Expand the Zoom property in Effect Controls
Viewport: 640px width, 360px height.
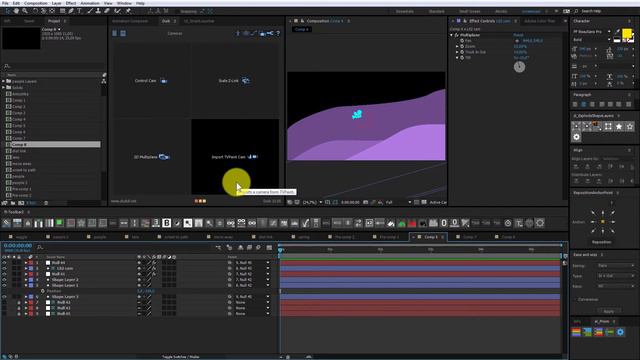click(x=457, y=47)
